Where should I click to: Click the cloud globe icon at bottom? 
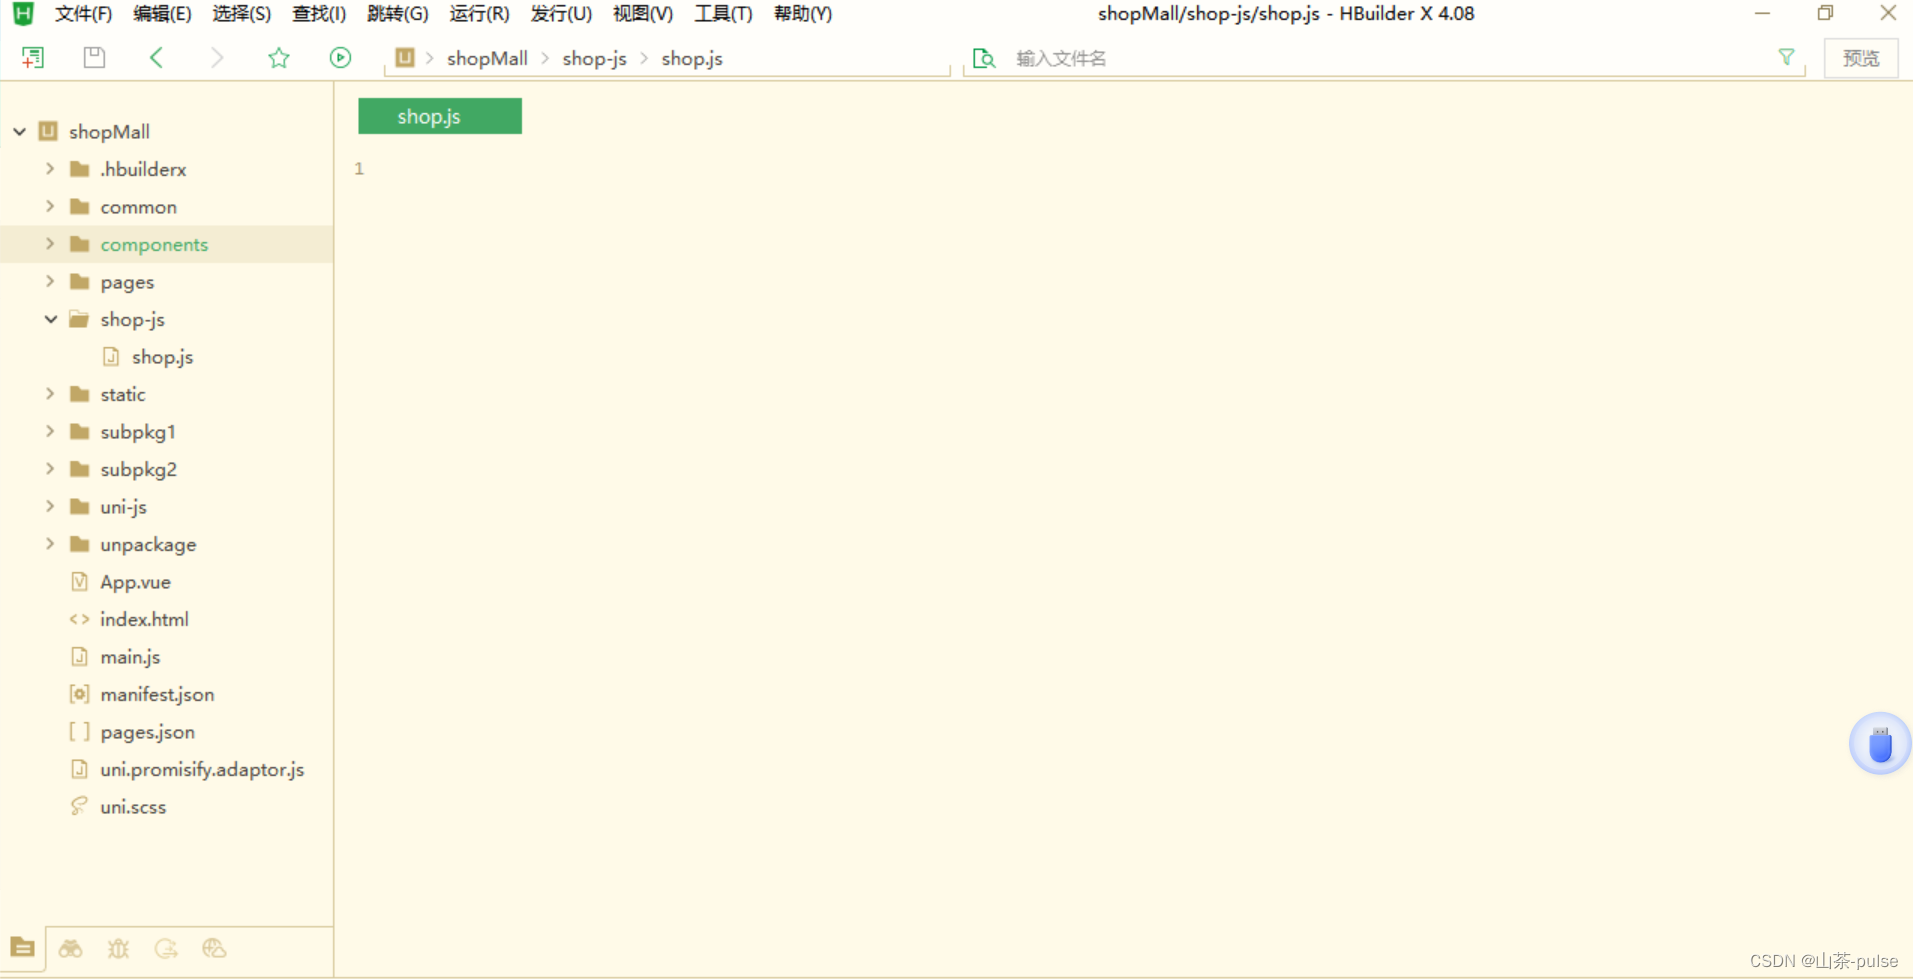tap(214, 948)
